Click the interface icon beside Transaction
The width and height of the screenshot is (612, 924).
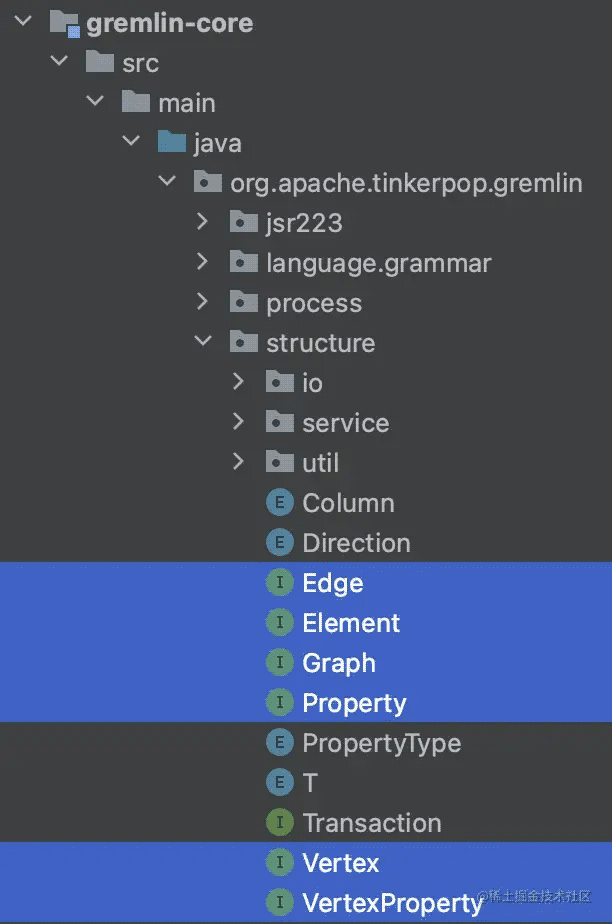280,822
